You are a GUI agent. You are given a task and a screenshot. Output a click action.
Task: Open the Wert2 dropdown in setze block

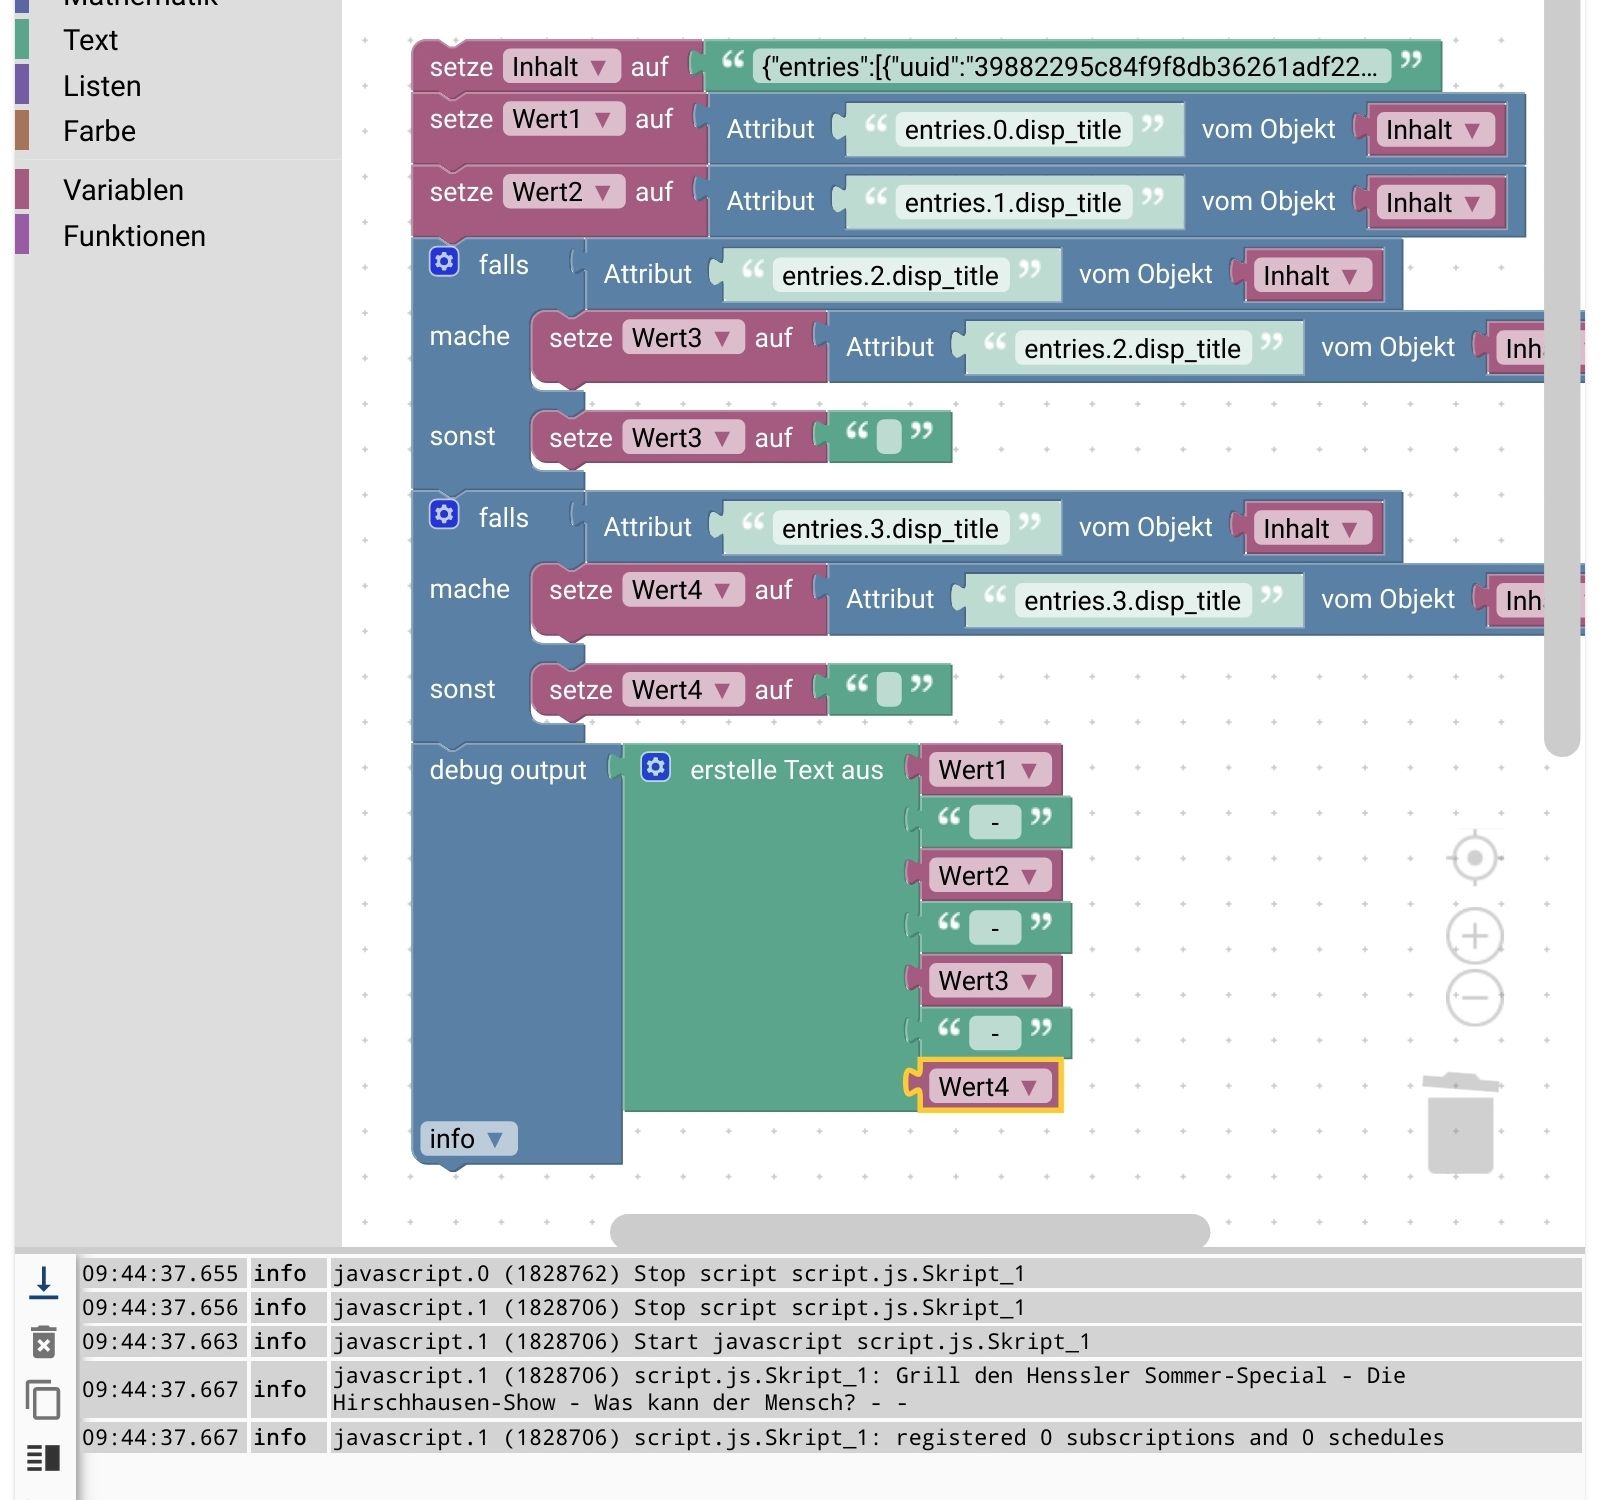564,192
